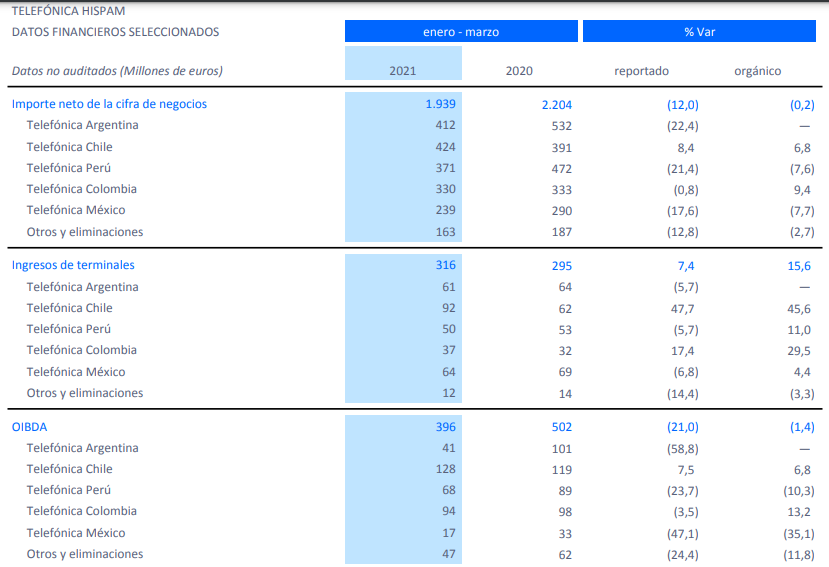Click 'Importe neto de la cifra de negocios' row label
The width and height of the screenshot is (829, 567).
[x=109, y=104]
